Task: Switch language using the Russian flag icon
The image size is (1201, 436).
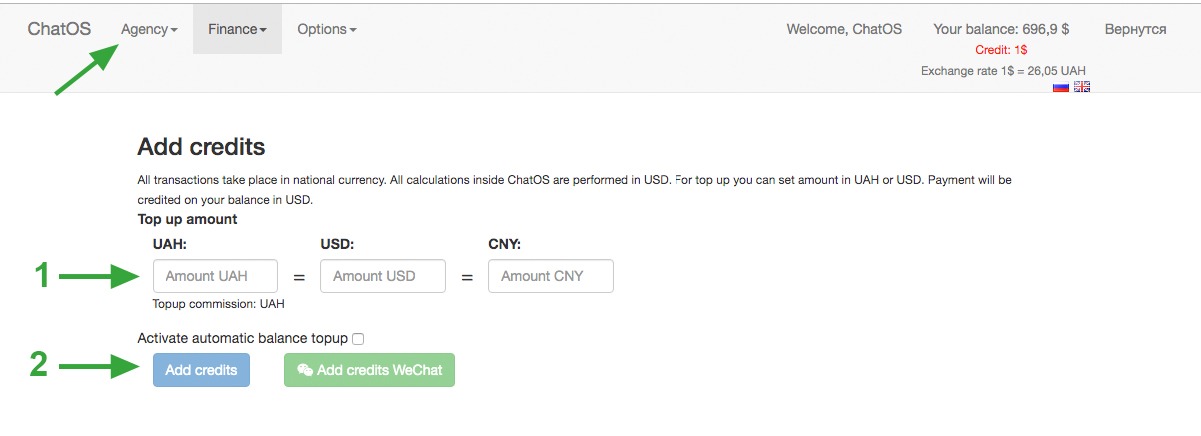Action: coord(1061,87)
